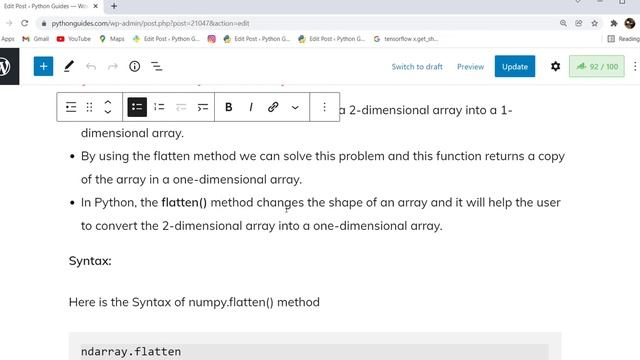
Task: Open the Apps bookmark shortcut
Action: click(x=8, y=39)
